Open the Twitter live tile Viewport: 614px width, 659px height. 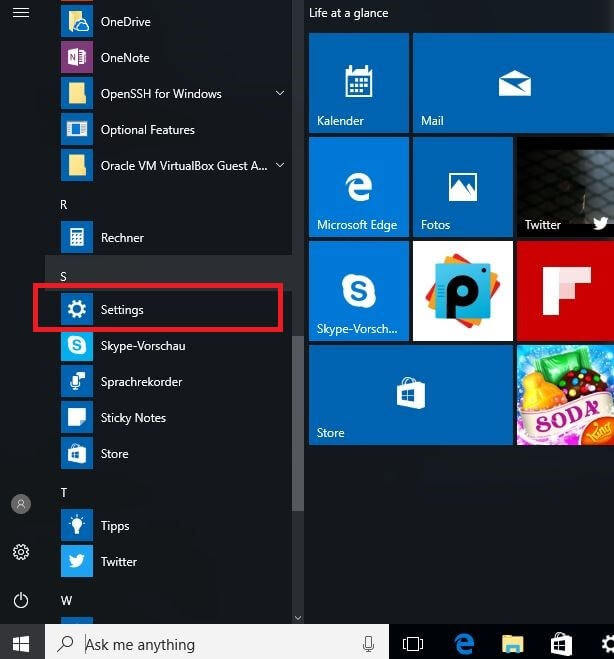(565, 187)
